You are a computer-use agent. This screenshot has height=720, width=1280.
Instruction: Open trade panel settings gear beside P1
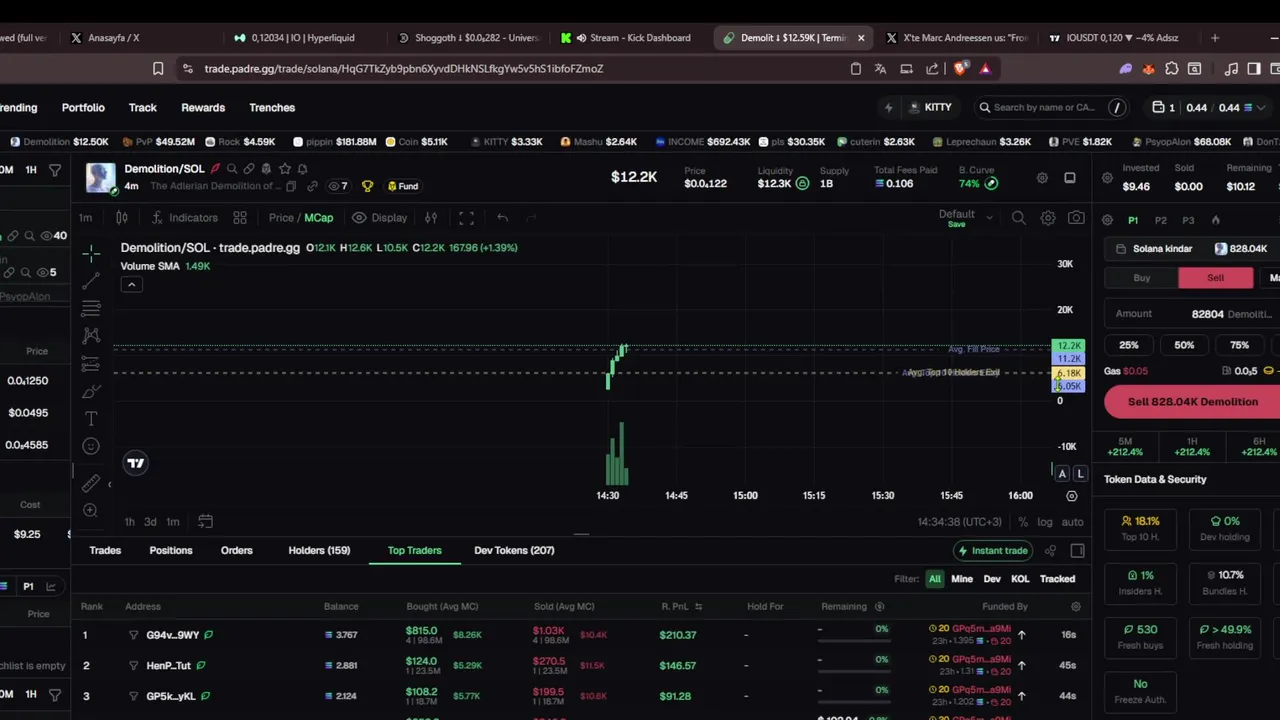tap(1107, 220)
